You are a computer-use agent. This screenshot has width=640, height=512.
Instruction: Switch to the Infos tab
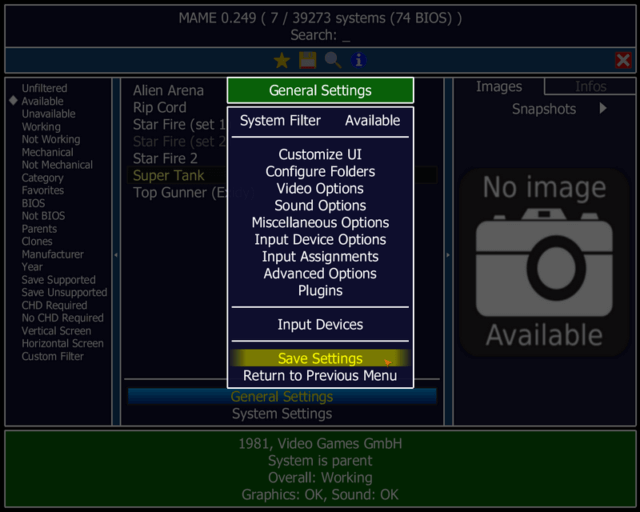click(590, 87)
